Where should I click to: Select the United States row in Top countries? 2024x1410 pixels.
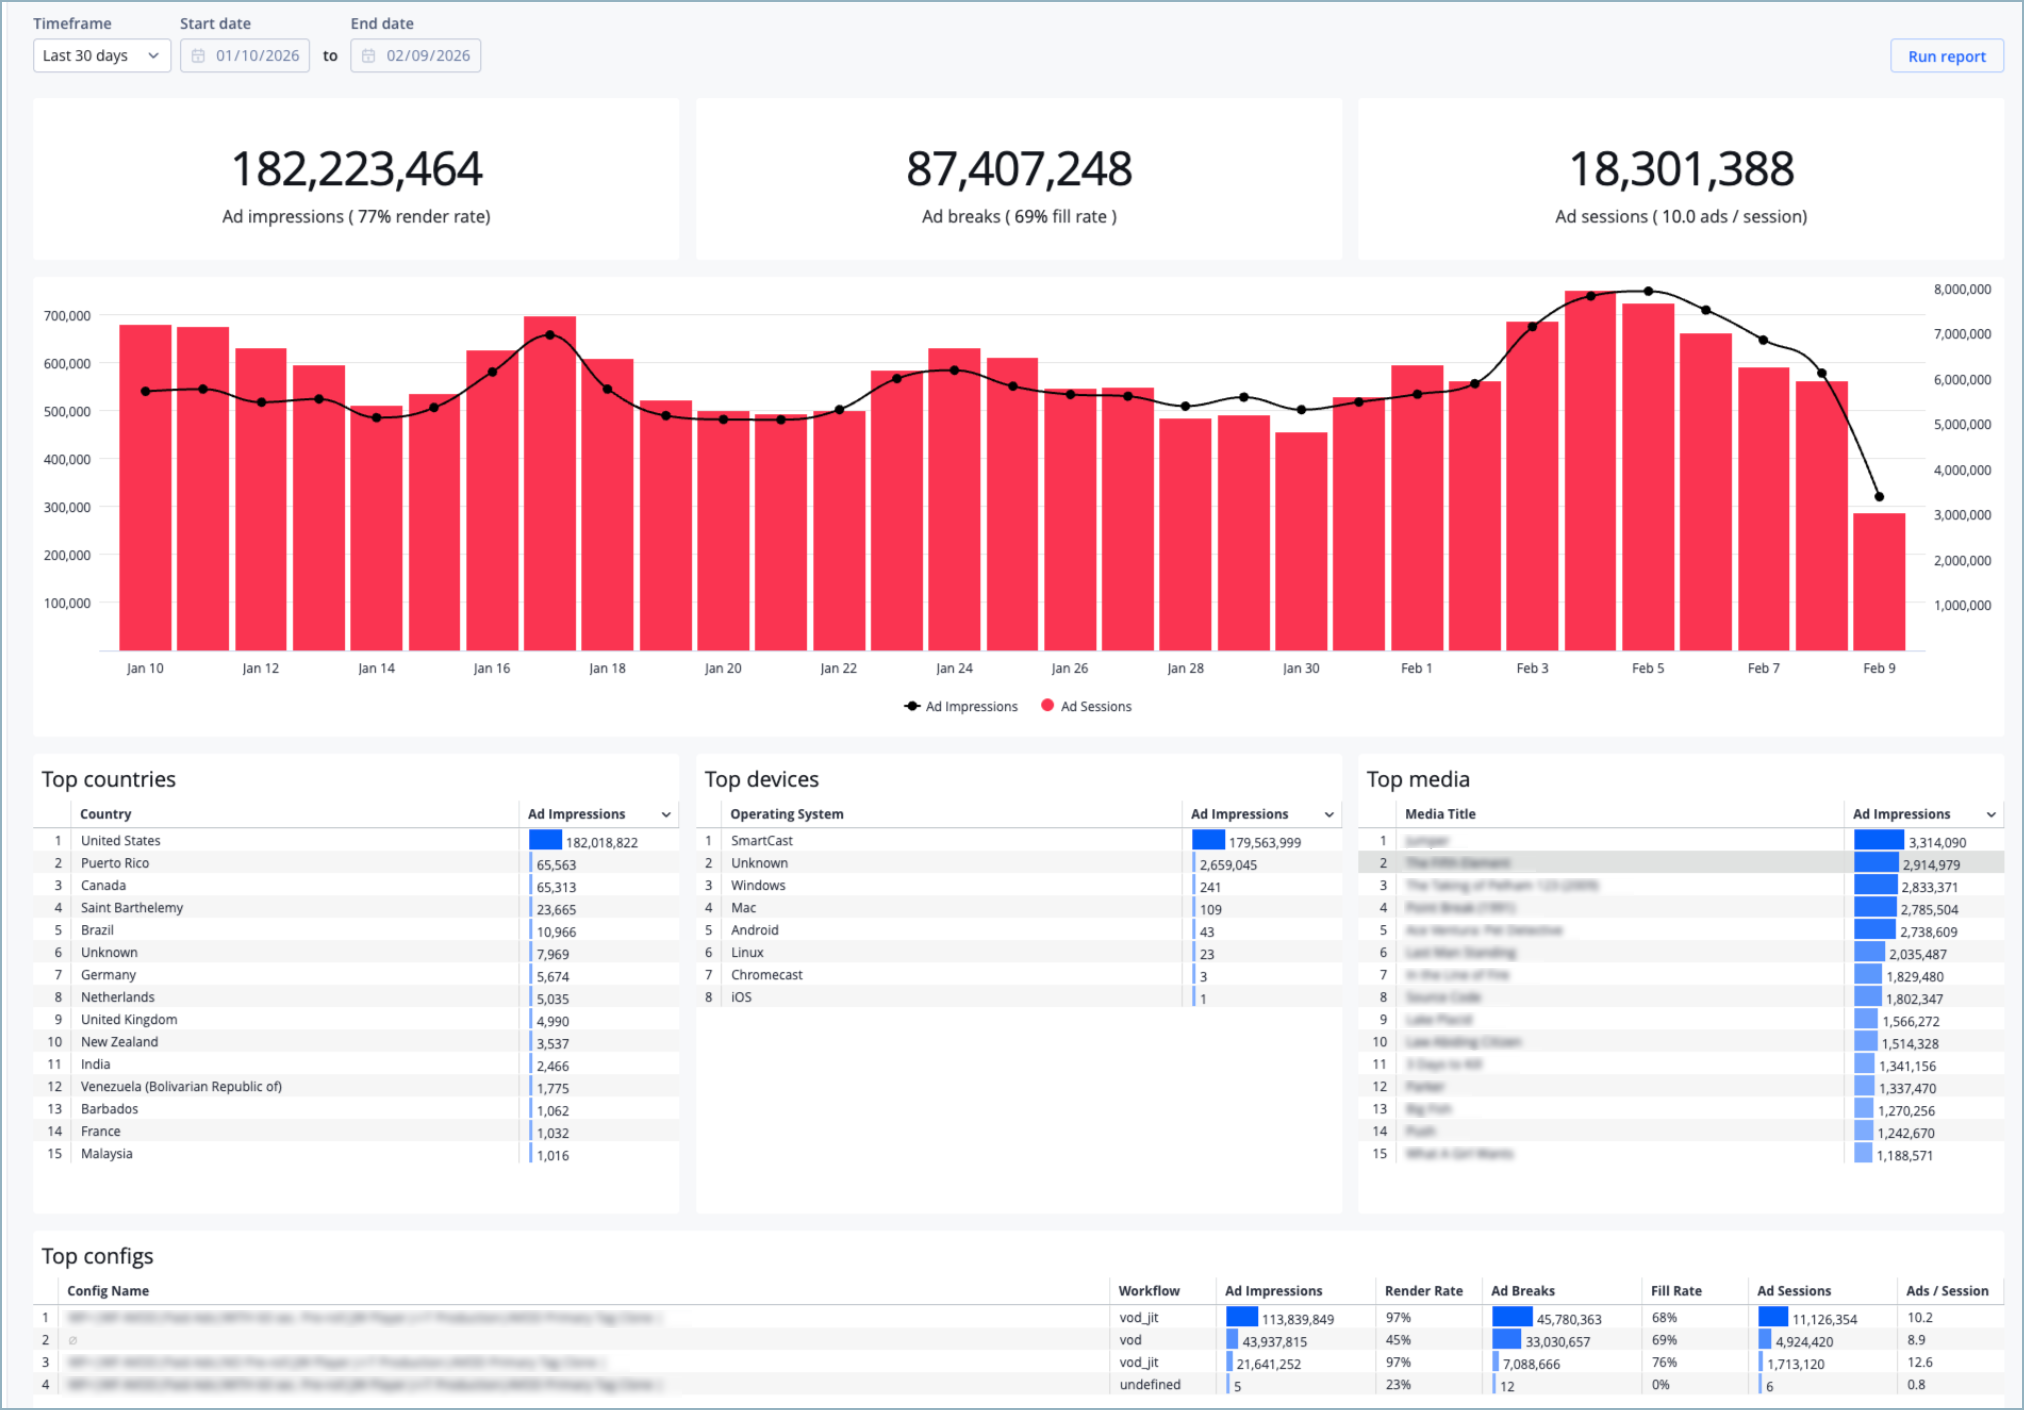point(300,840)
